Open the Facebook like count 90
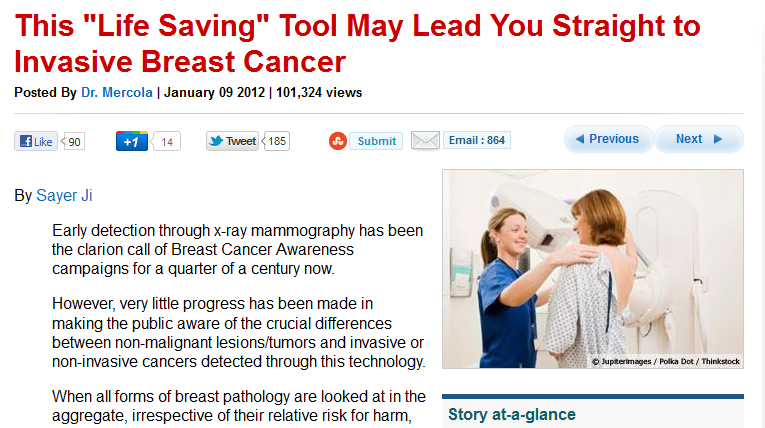Image resolution: width=765 pixels, height=428 pixels. tap(73, 142)
